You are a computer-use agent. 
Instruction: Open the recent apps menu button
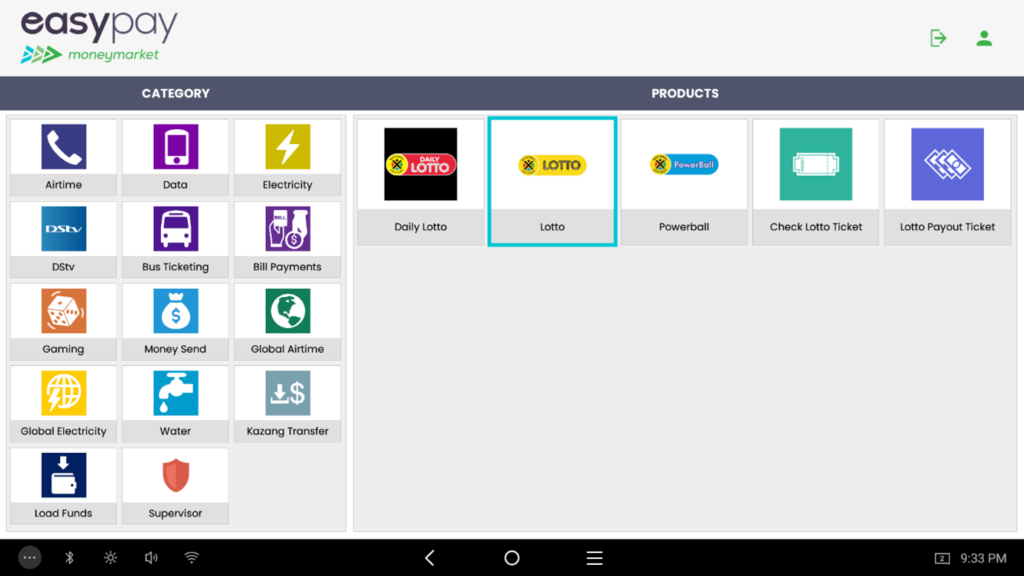594,558
